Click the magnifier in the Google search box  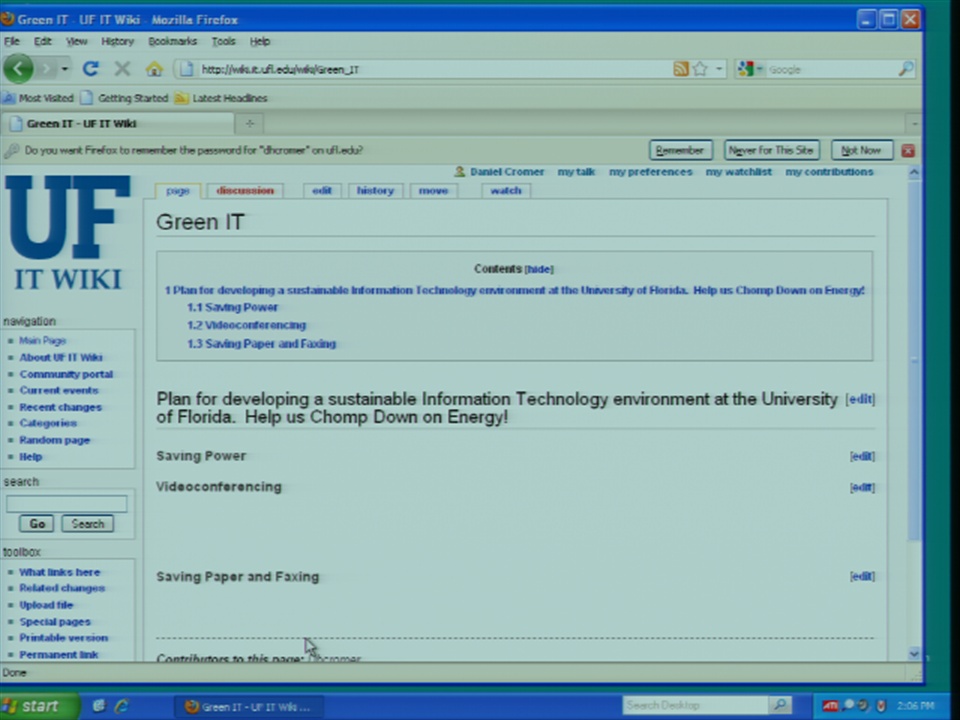pyautogui.click(x=906, y=69)
